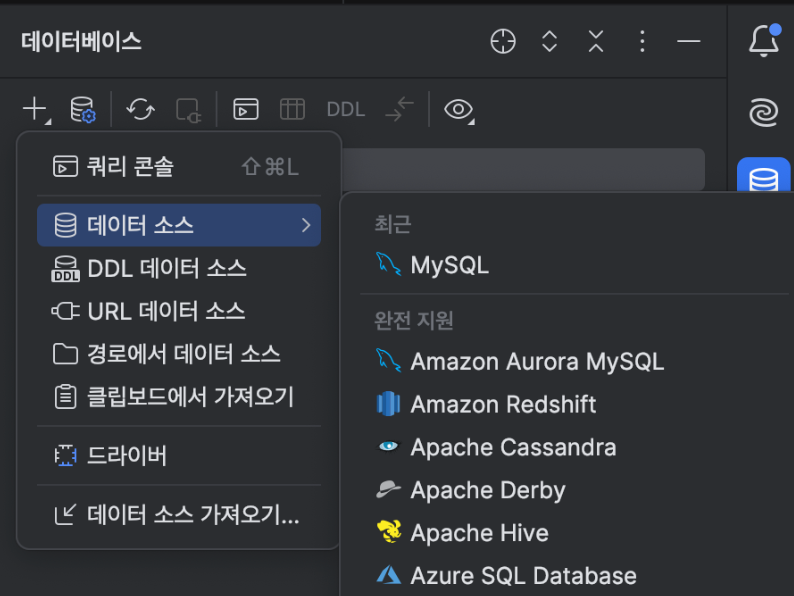Choose recent MySQL data source
The width and height of the screenshot is (794, 596).
[575, 265]
